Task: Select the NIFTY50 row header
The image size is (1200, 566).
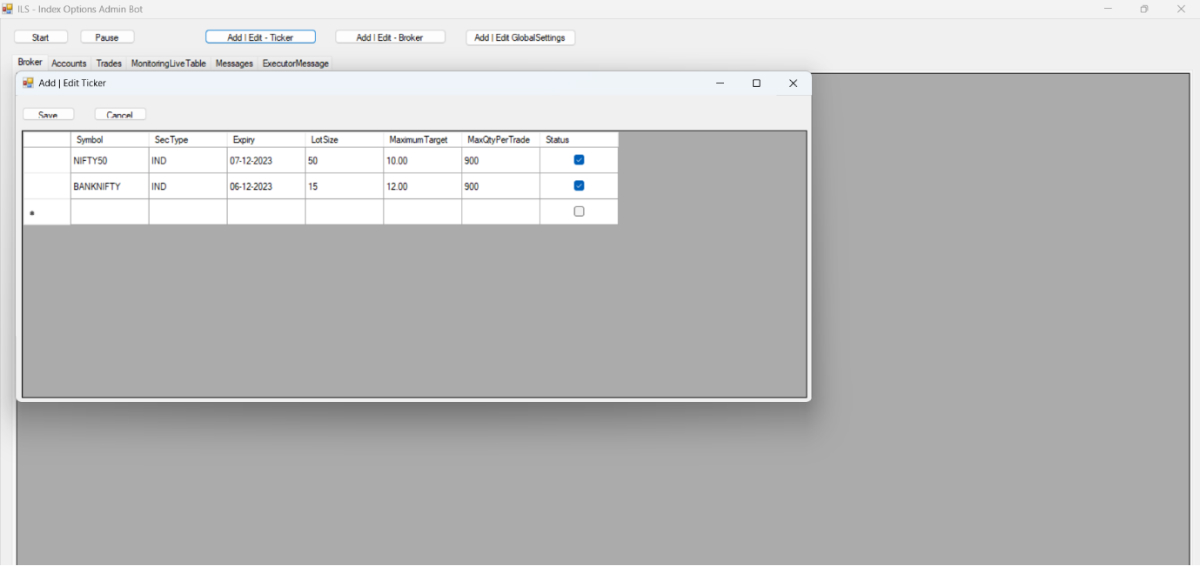Action: [47, 160]
